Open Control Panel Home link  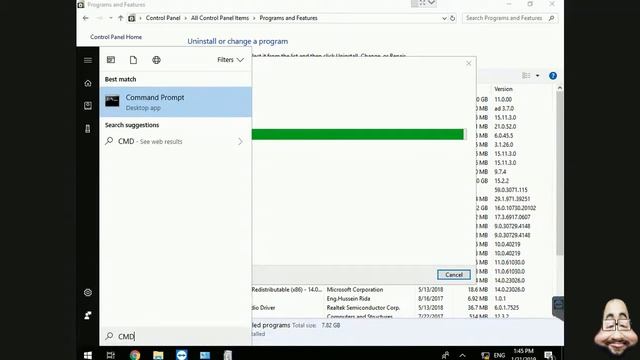[116, 37]
